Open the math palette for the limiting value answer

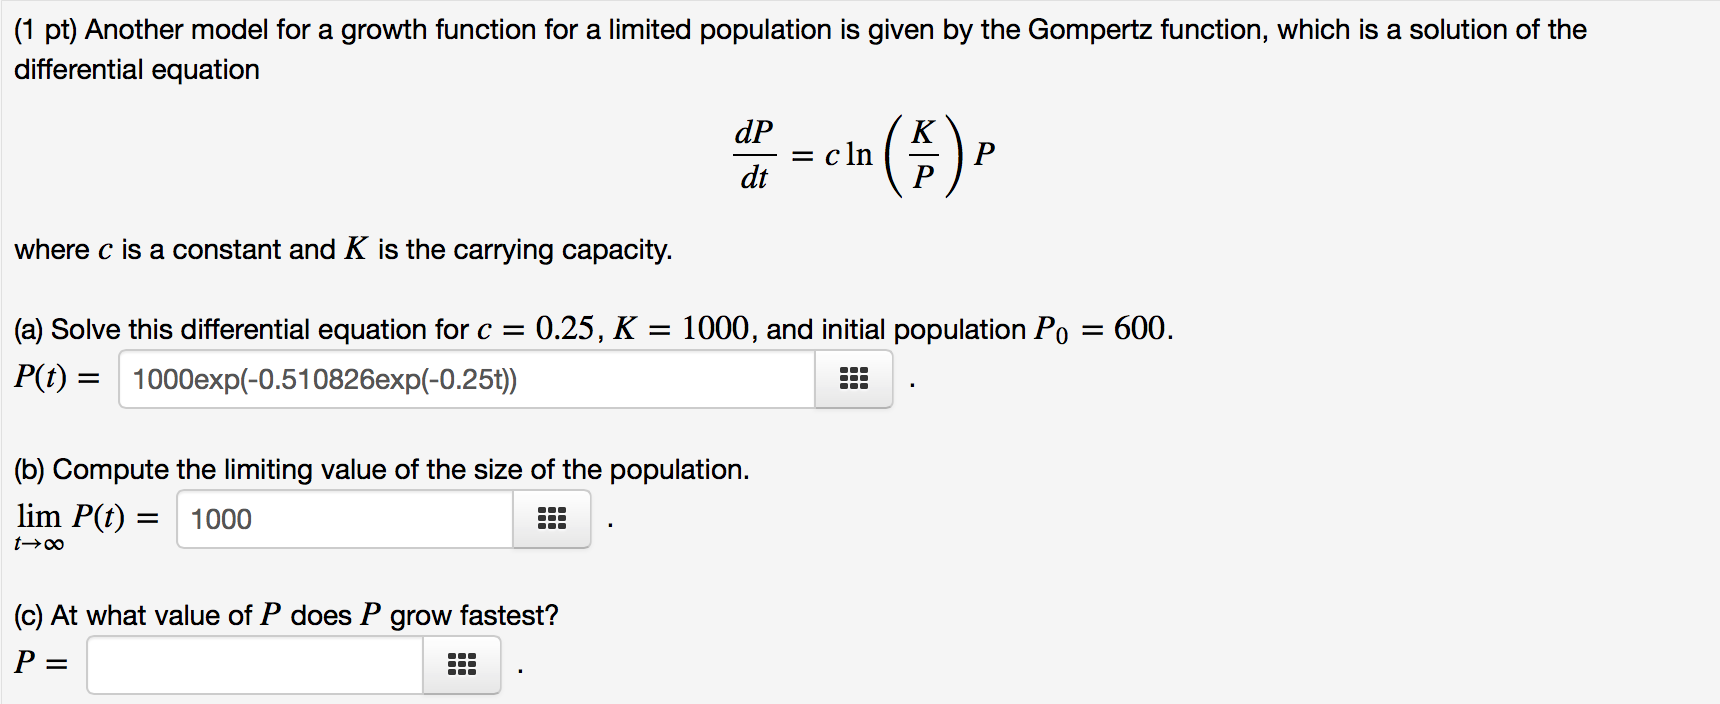pyautogui.click(x=551, y=519)
